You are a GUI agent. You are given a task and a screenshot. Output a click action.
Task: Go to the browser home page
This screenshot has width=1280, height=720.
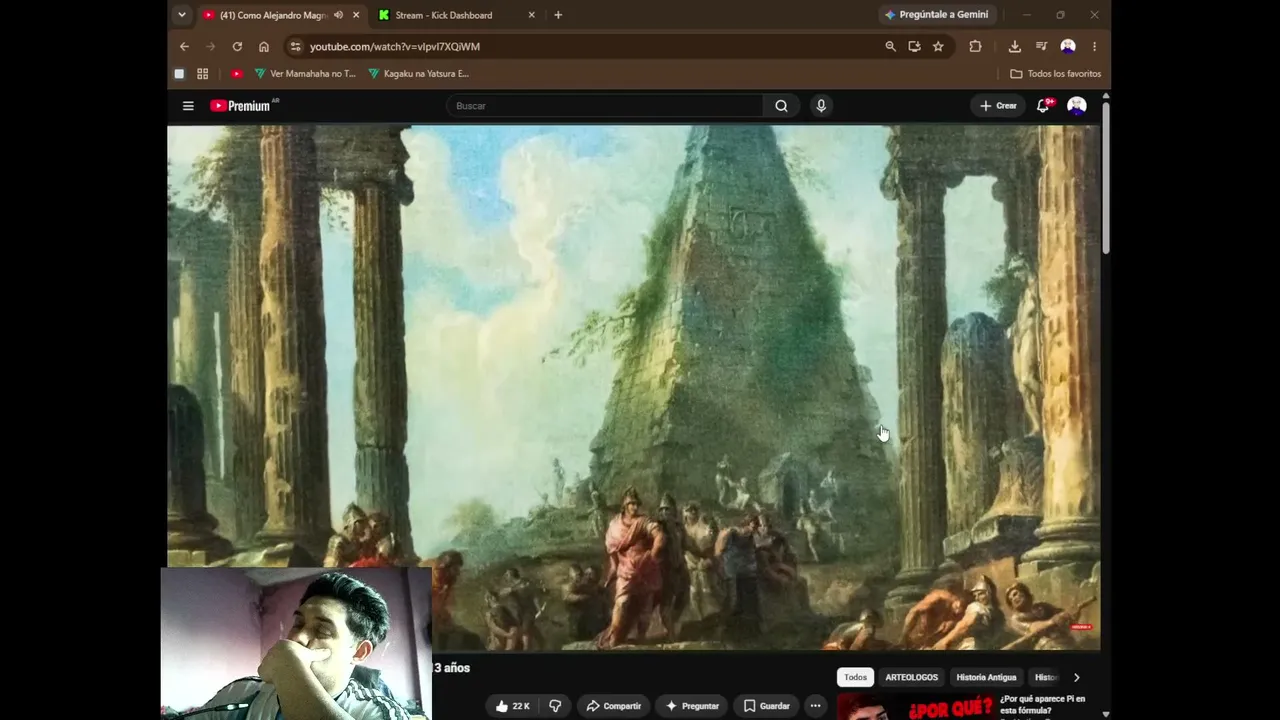[x=264, y=46]
